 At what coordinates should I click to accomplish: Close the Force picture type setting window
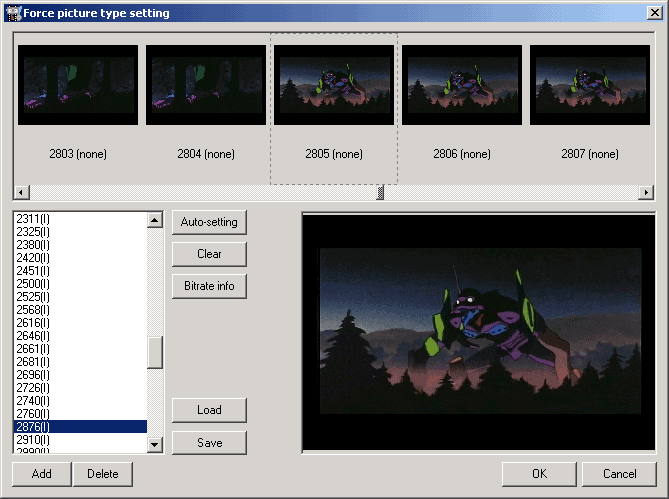point(654,13)
